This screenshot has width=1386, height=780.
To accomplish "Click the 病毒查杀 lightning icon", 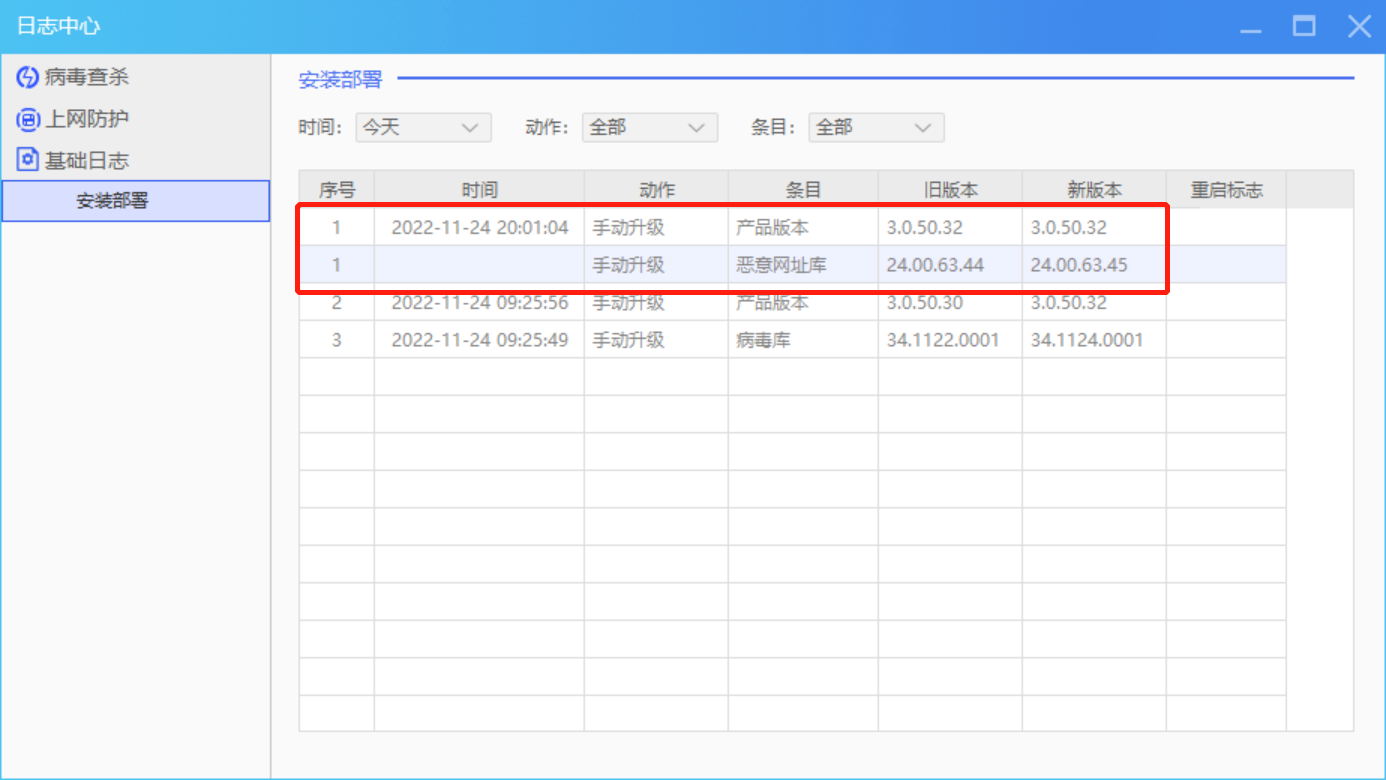I will [x=28, y=77].
